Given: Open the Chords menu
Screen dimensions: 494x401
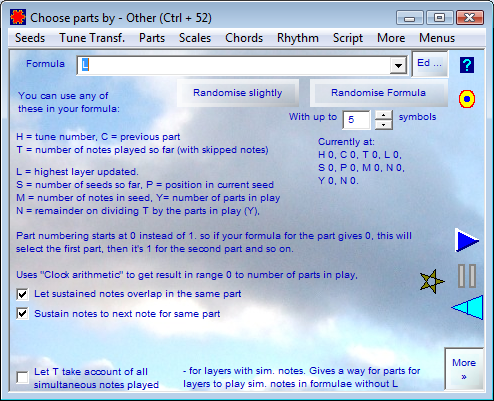Looking at the screenshot, I should tap(244, 38).
